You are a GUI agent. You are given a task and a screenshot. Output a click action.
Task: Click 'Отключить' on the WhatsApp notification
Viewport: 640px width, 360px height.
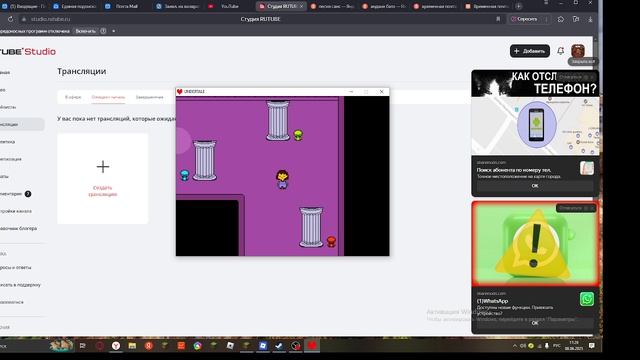(570, 208)
